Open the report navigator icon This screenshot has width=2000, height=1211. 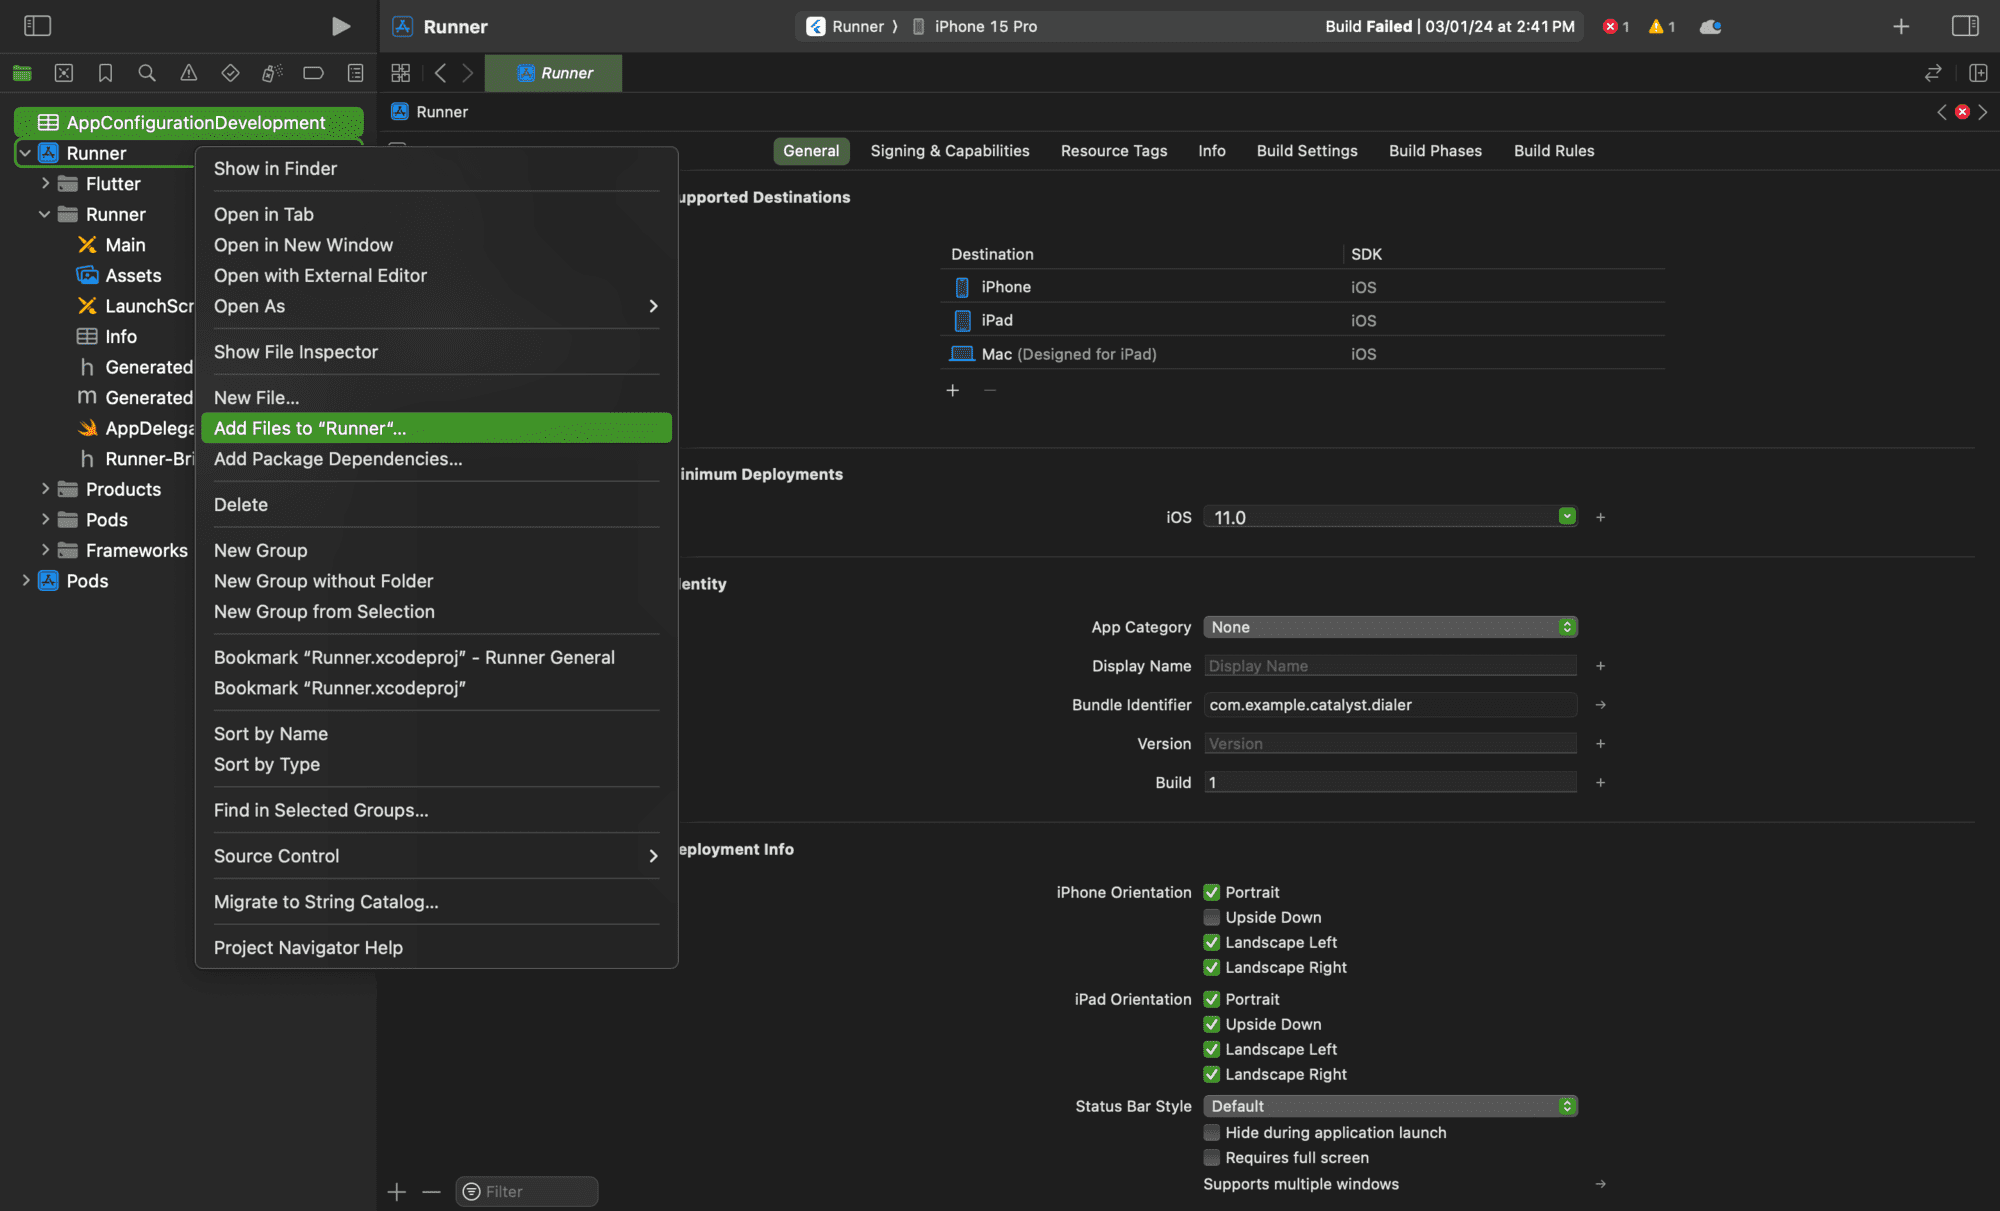pos(355,73)
